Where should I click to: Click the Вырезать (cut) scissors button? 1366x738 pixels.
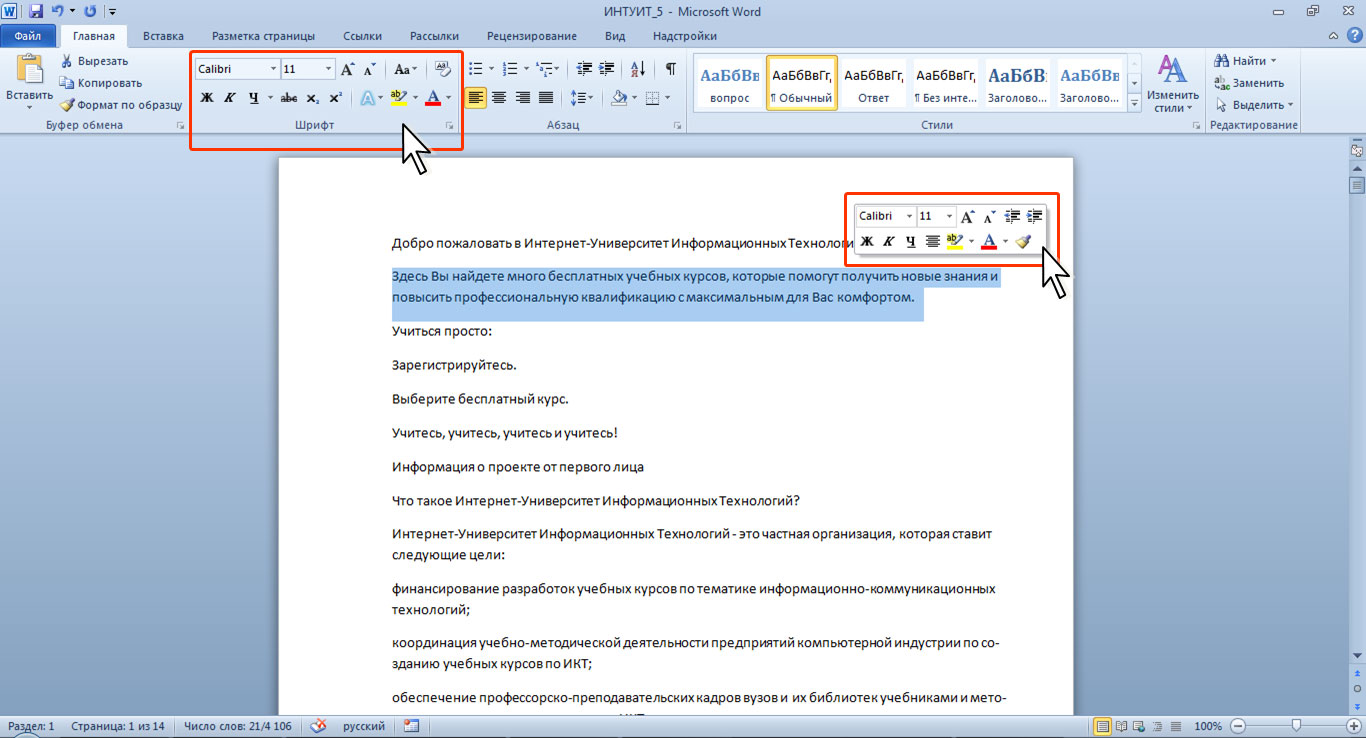point(93,61)
